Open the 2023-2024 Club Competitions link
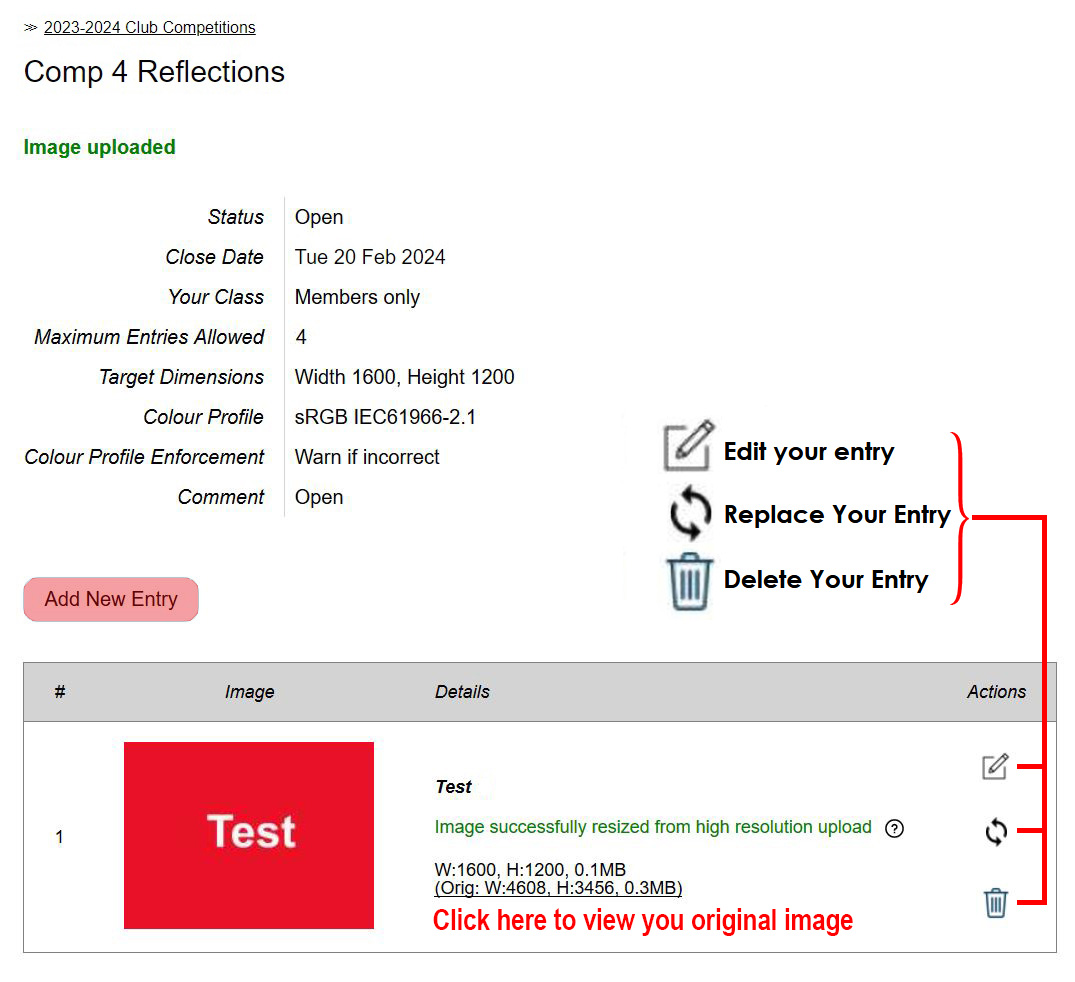 pos(149,28)
